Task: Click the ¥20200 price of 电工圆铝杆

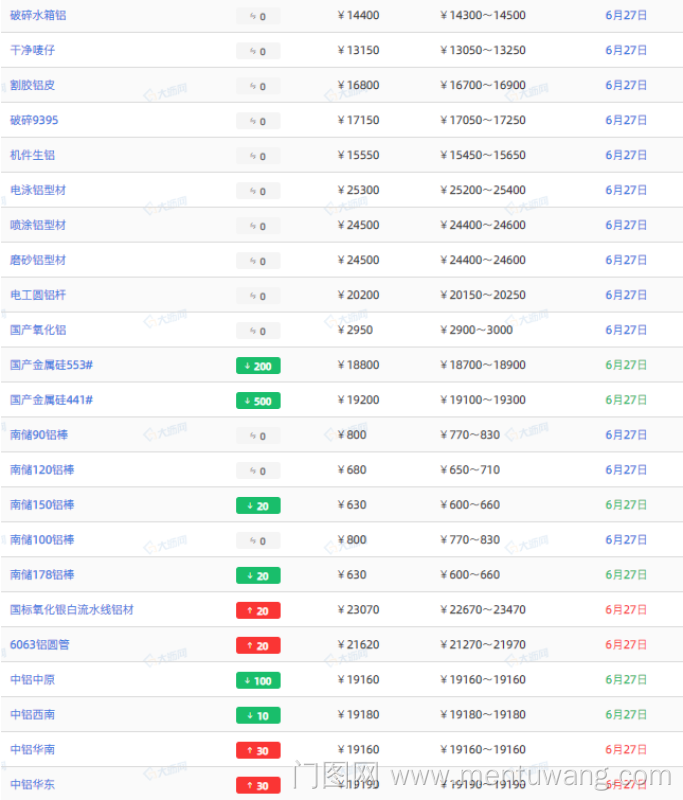Action: (x=358, y=295)
